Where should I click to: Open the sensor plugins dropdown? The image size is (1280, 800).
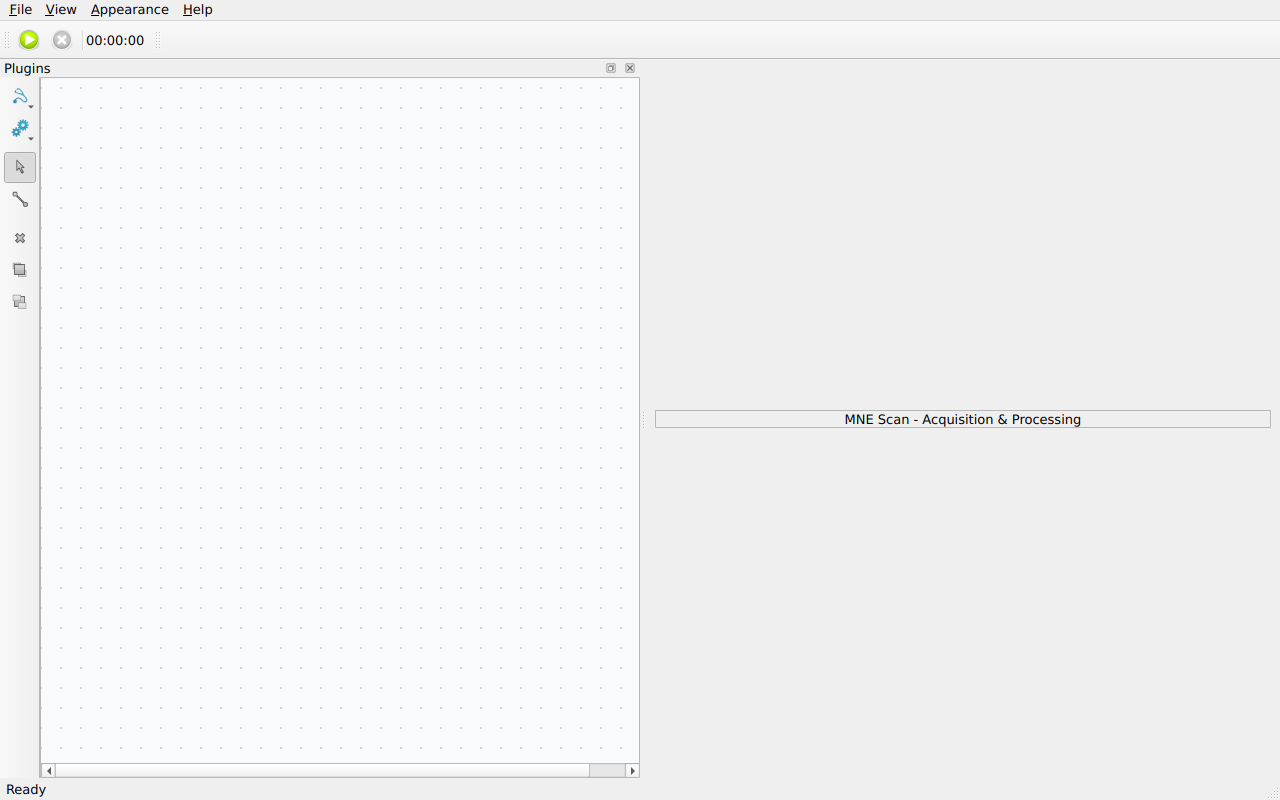click(20, 97)
